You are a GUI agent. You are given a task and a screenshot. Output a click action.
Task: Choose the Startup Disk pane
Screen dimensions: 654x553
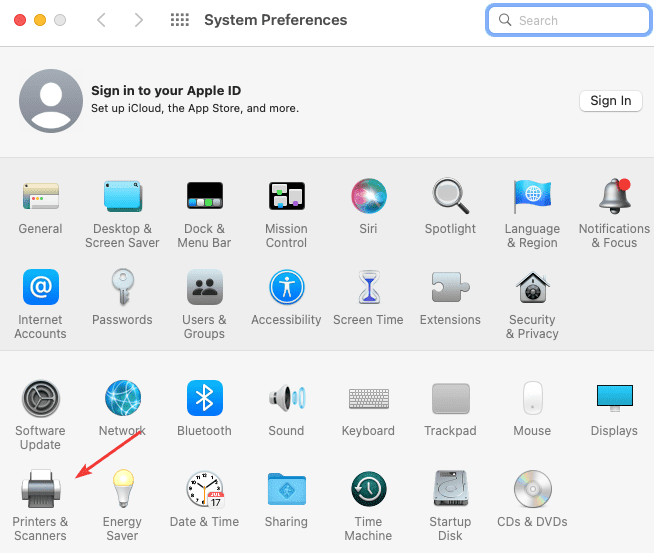(x=450, y=490)
